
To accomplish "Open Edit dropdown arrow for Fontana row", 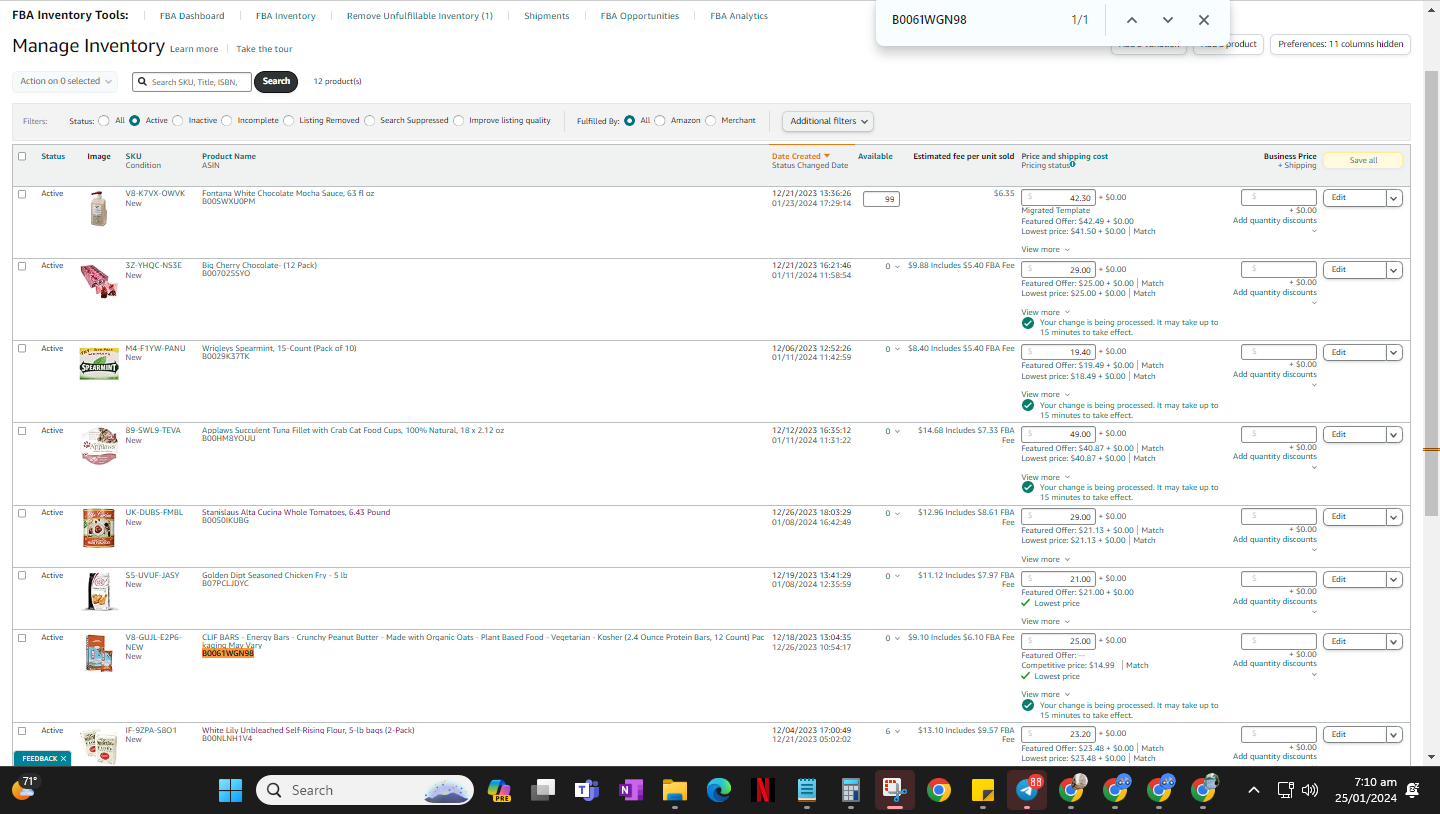I will click(1395, 198).
